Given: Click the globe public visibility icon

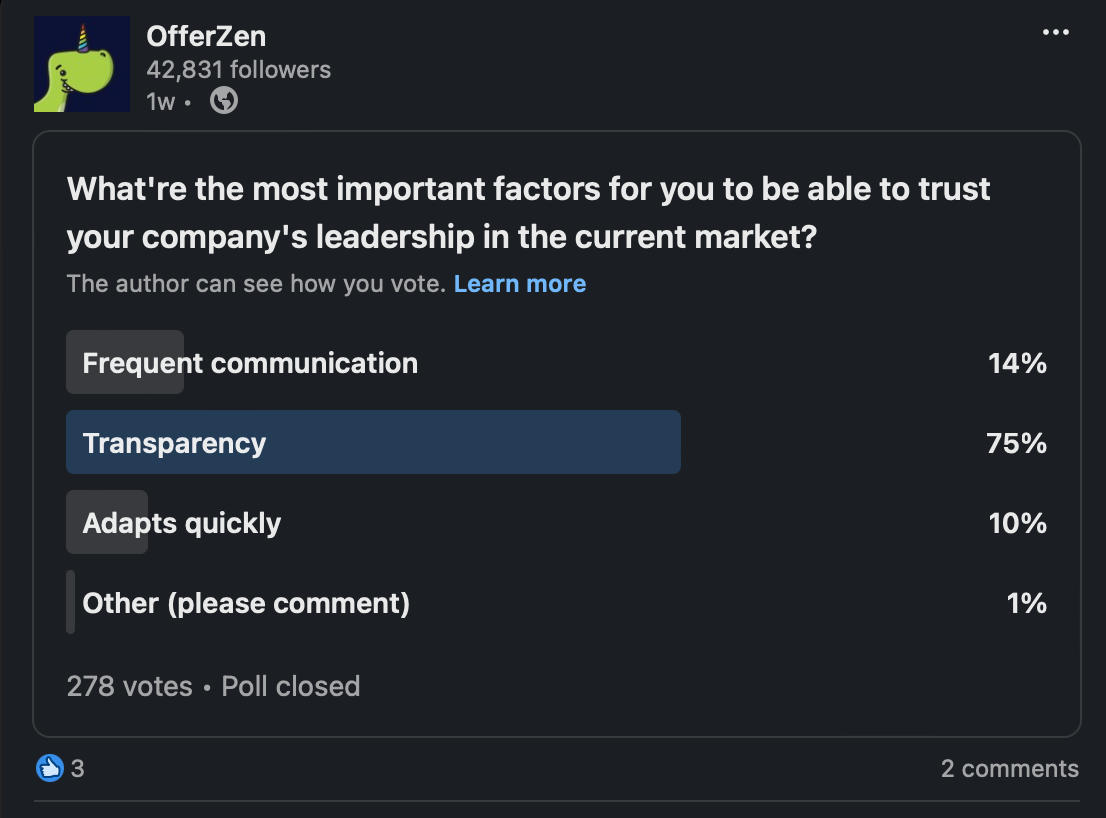Looking at the screenshot, I should [224, 101].
